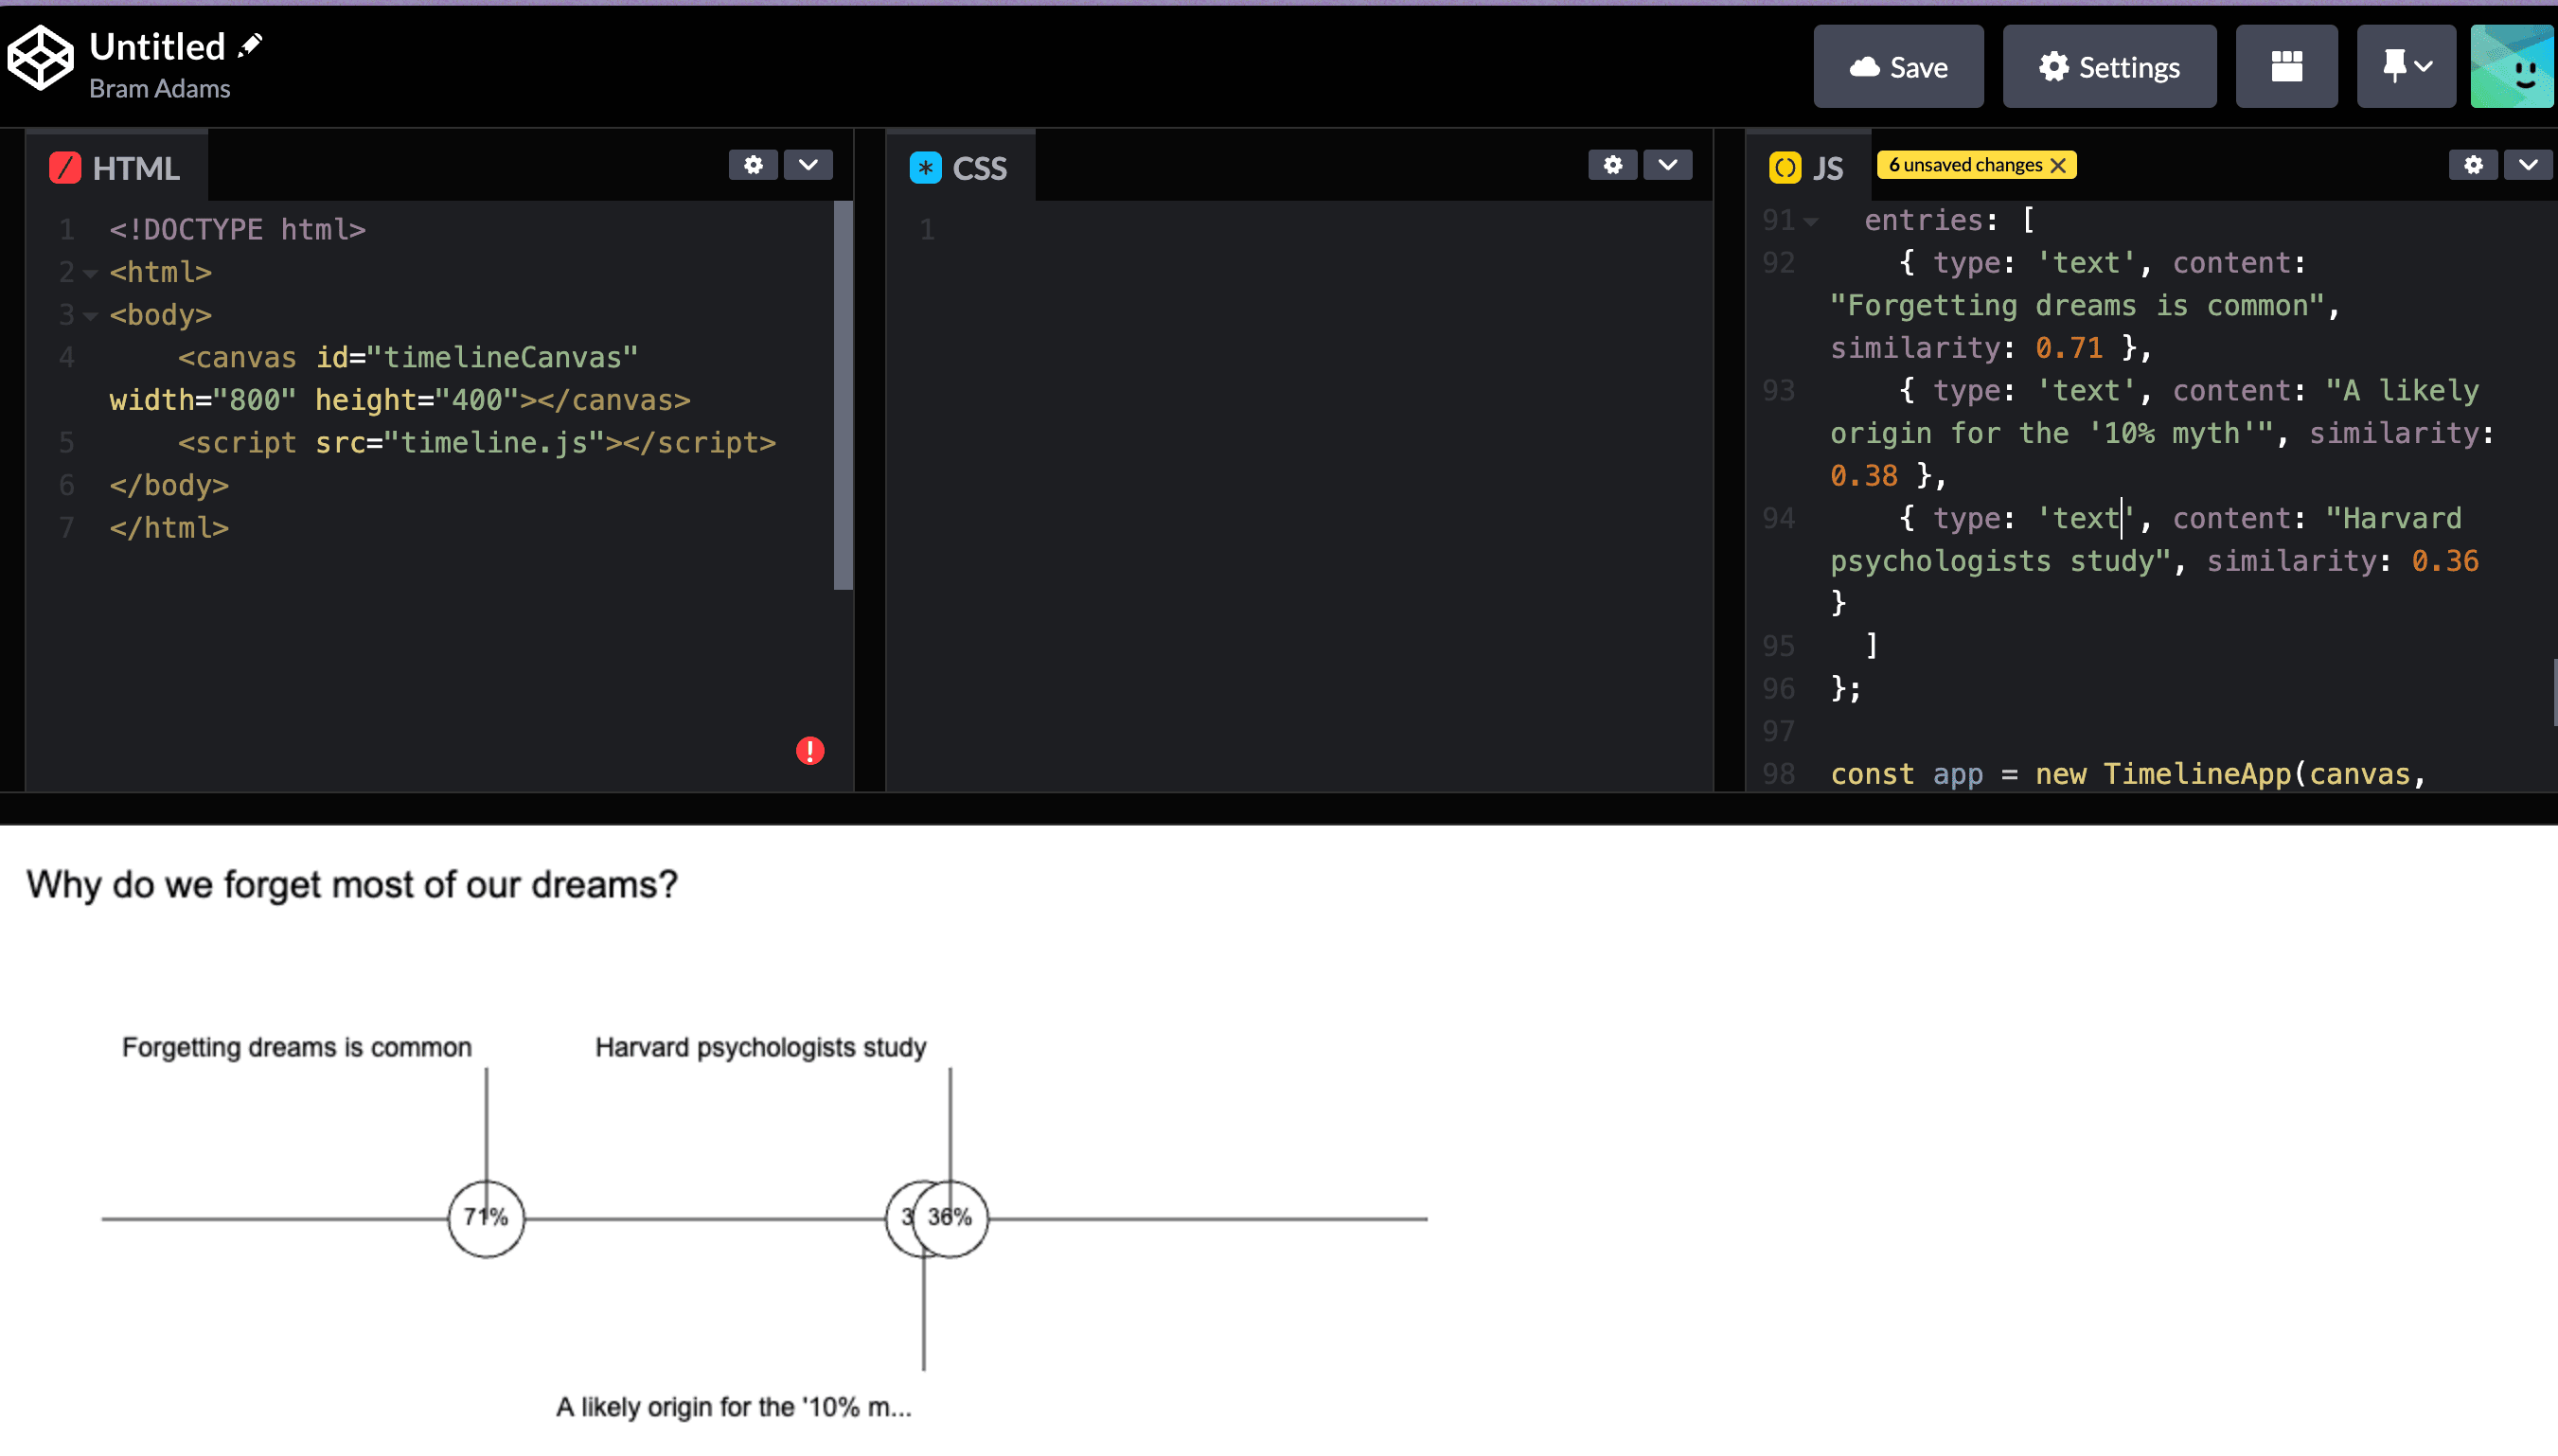Image resolution: width=2558 pixels, height=1456 pixels.
Task: Open CSS editor settings gear
Action: [x=1612, y=165]
